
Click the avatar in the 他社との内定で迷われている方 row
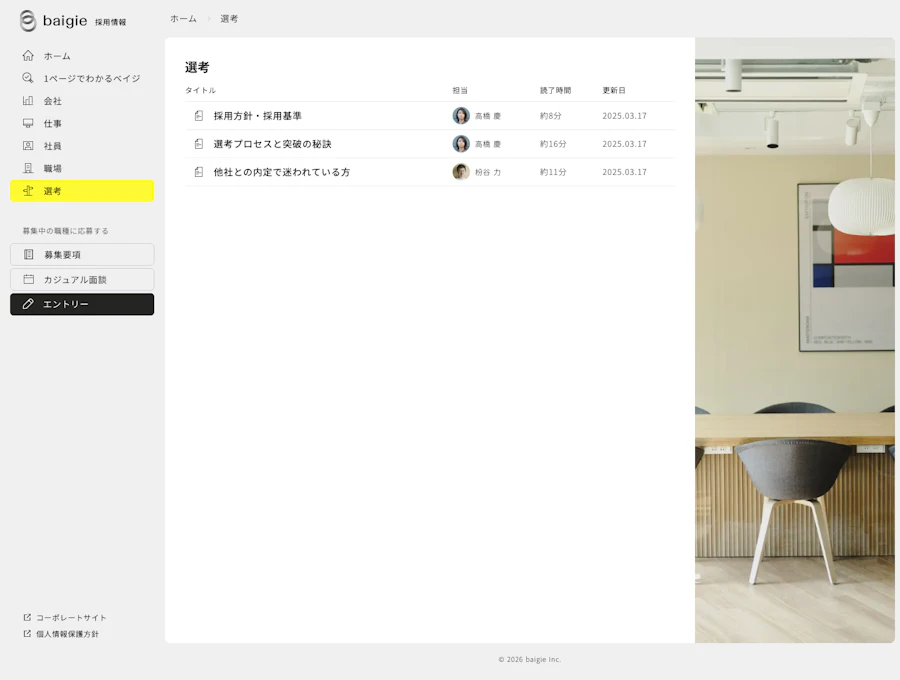[x=461, y=172]
